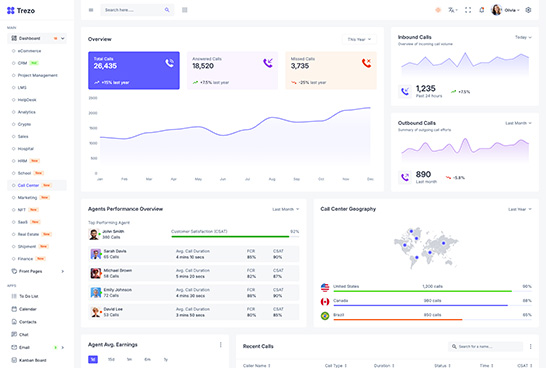Open the language translate icon

(x=452, y=10)
